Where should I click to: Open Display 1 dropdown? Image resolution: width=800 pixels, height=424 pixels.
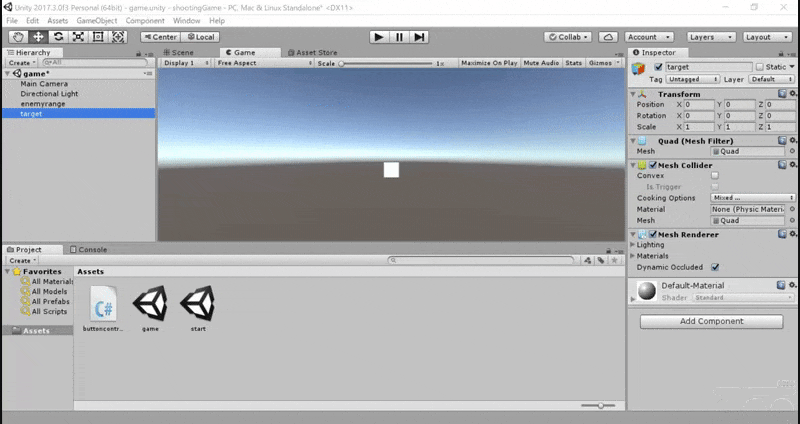click(x=185, y=63)
